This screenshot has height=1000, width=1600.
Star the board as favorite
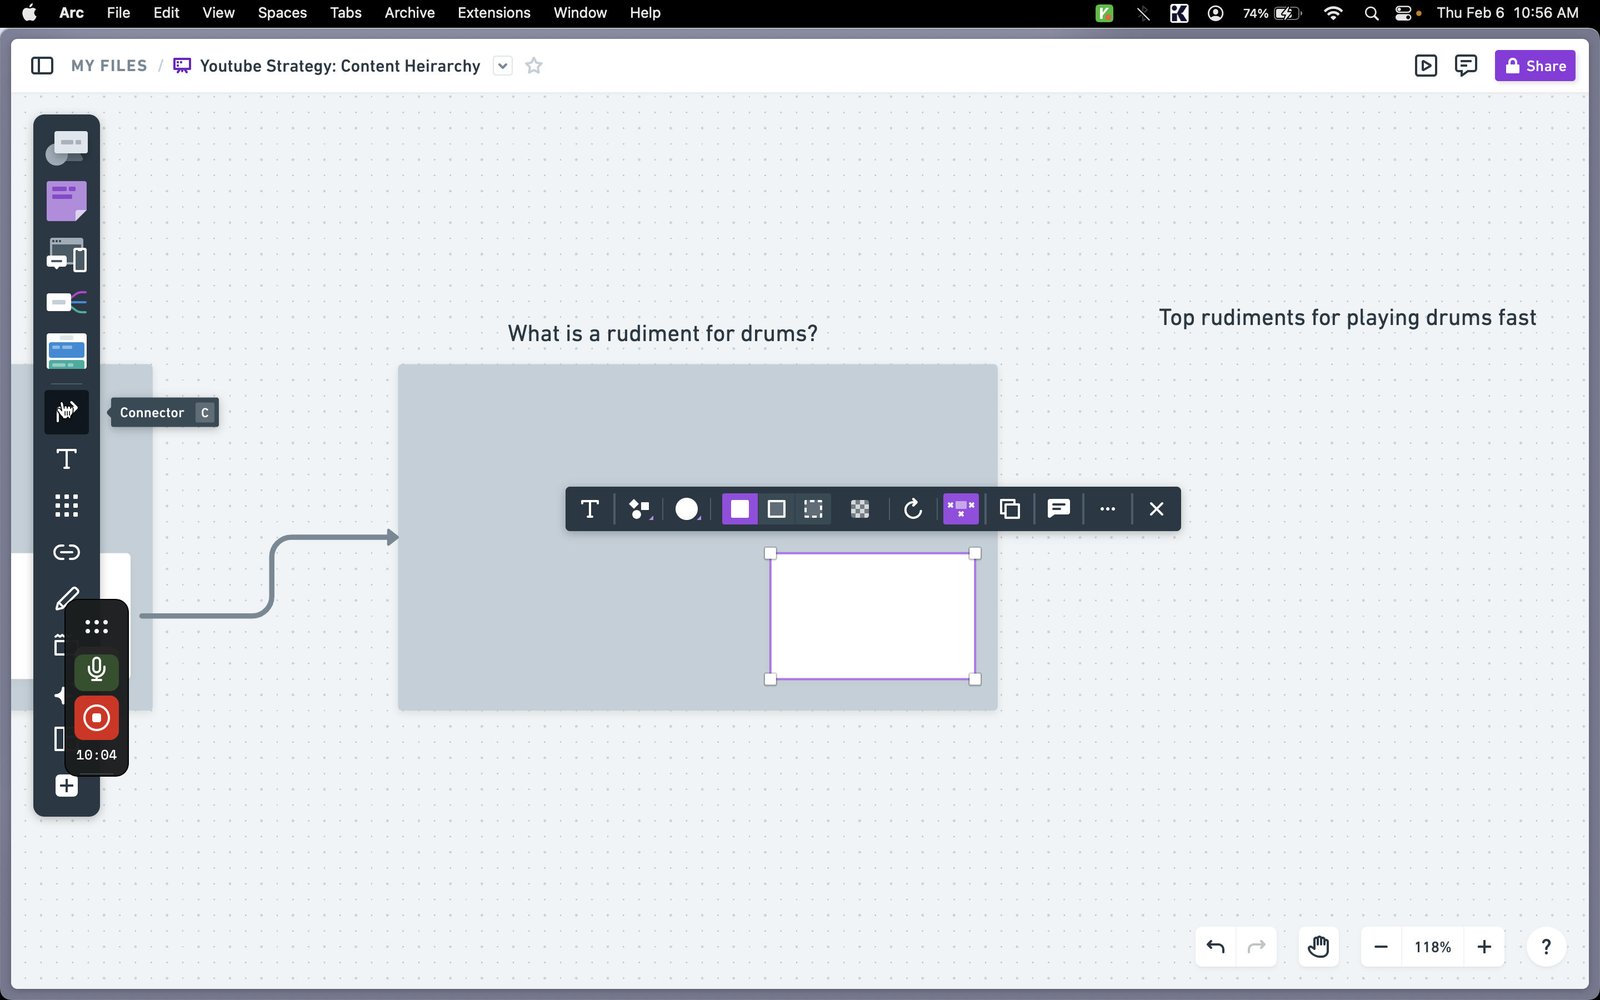(x=534, y=66)
